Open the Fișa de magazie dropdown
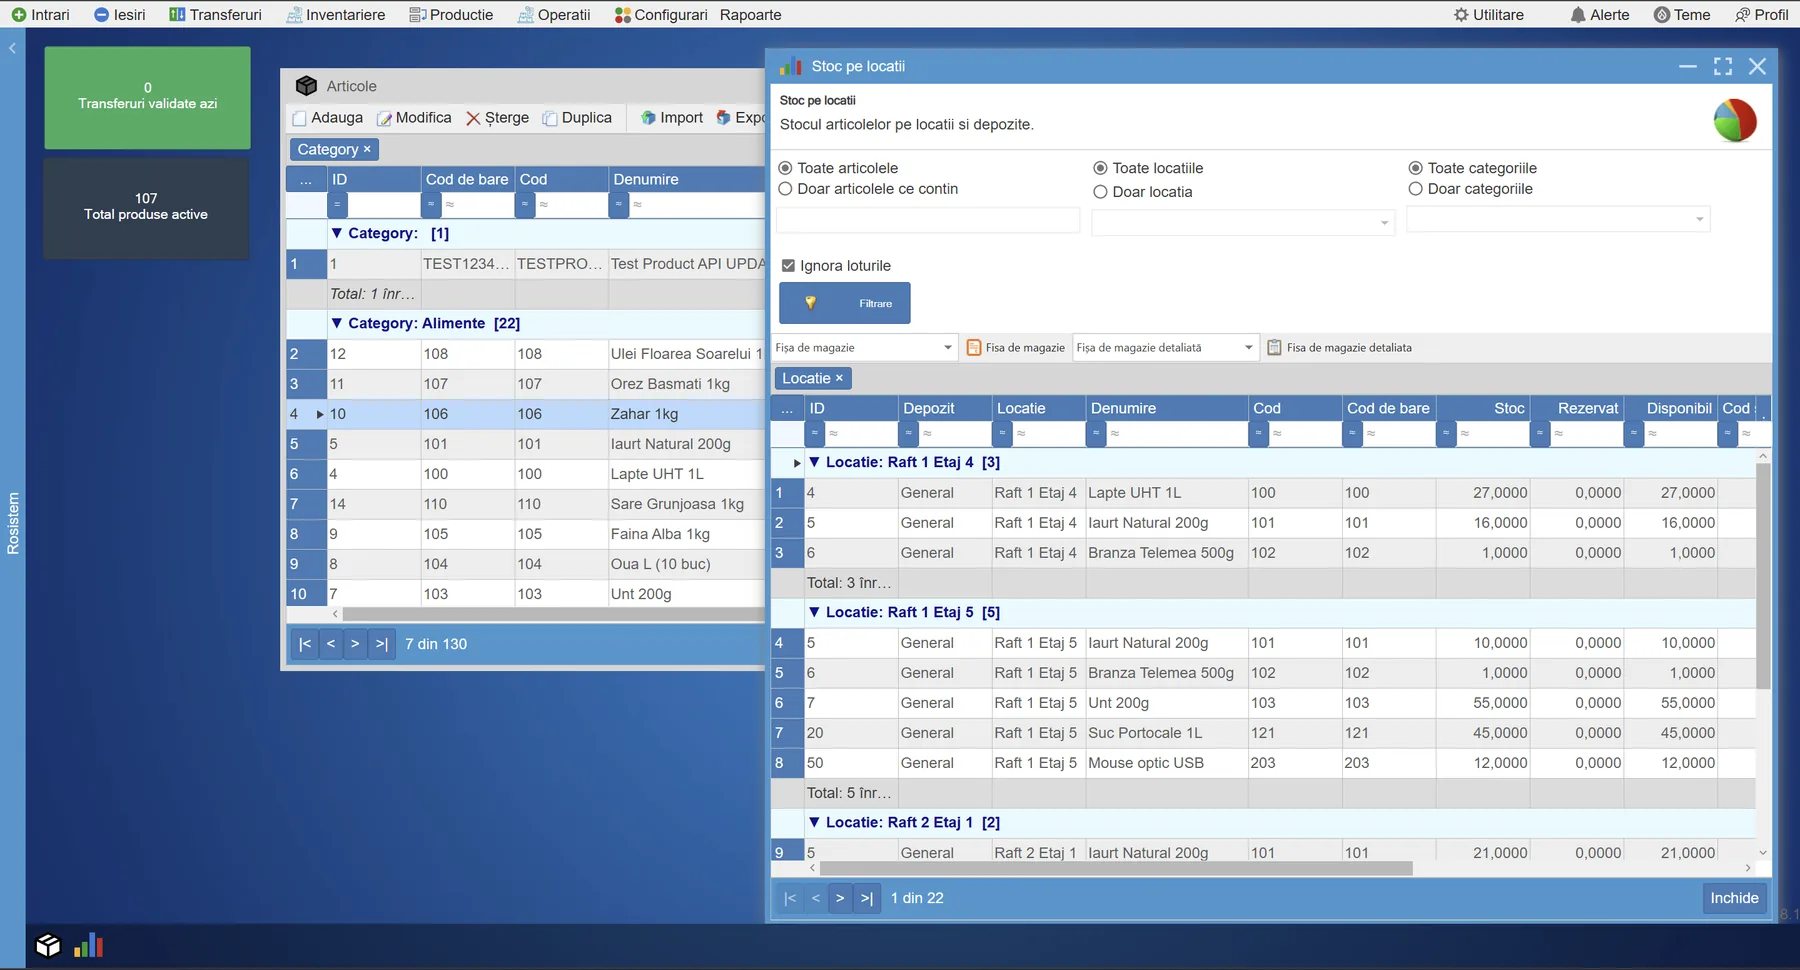This screenshot has height=970, width=1800. coord(947,348)
